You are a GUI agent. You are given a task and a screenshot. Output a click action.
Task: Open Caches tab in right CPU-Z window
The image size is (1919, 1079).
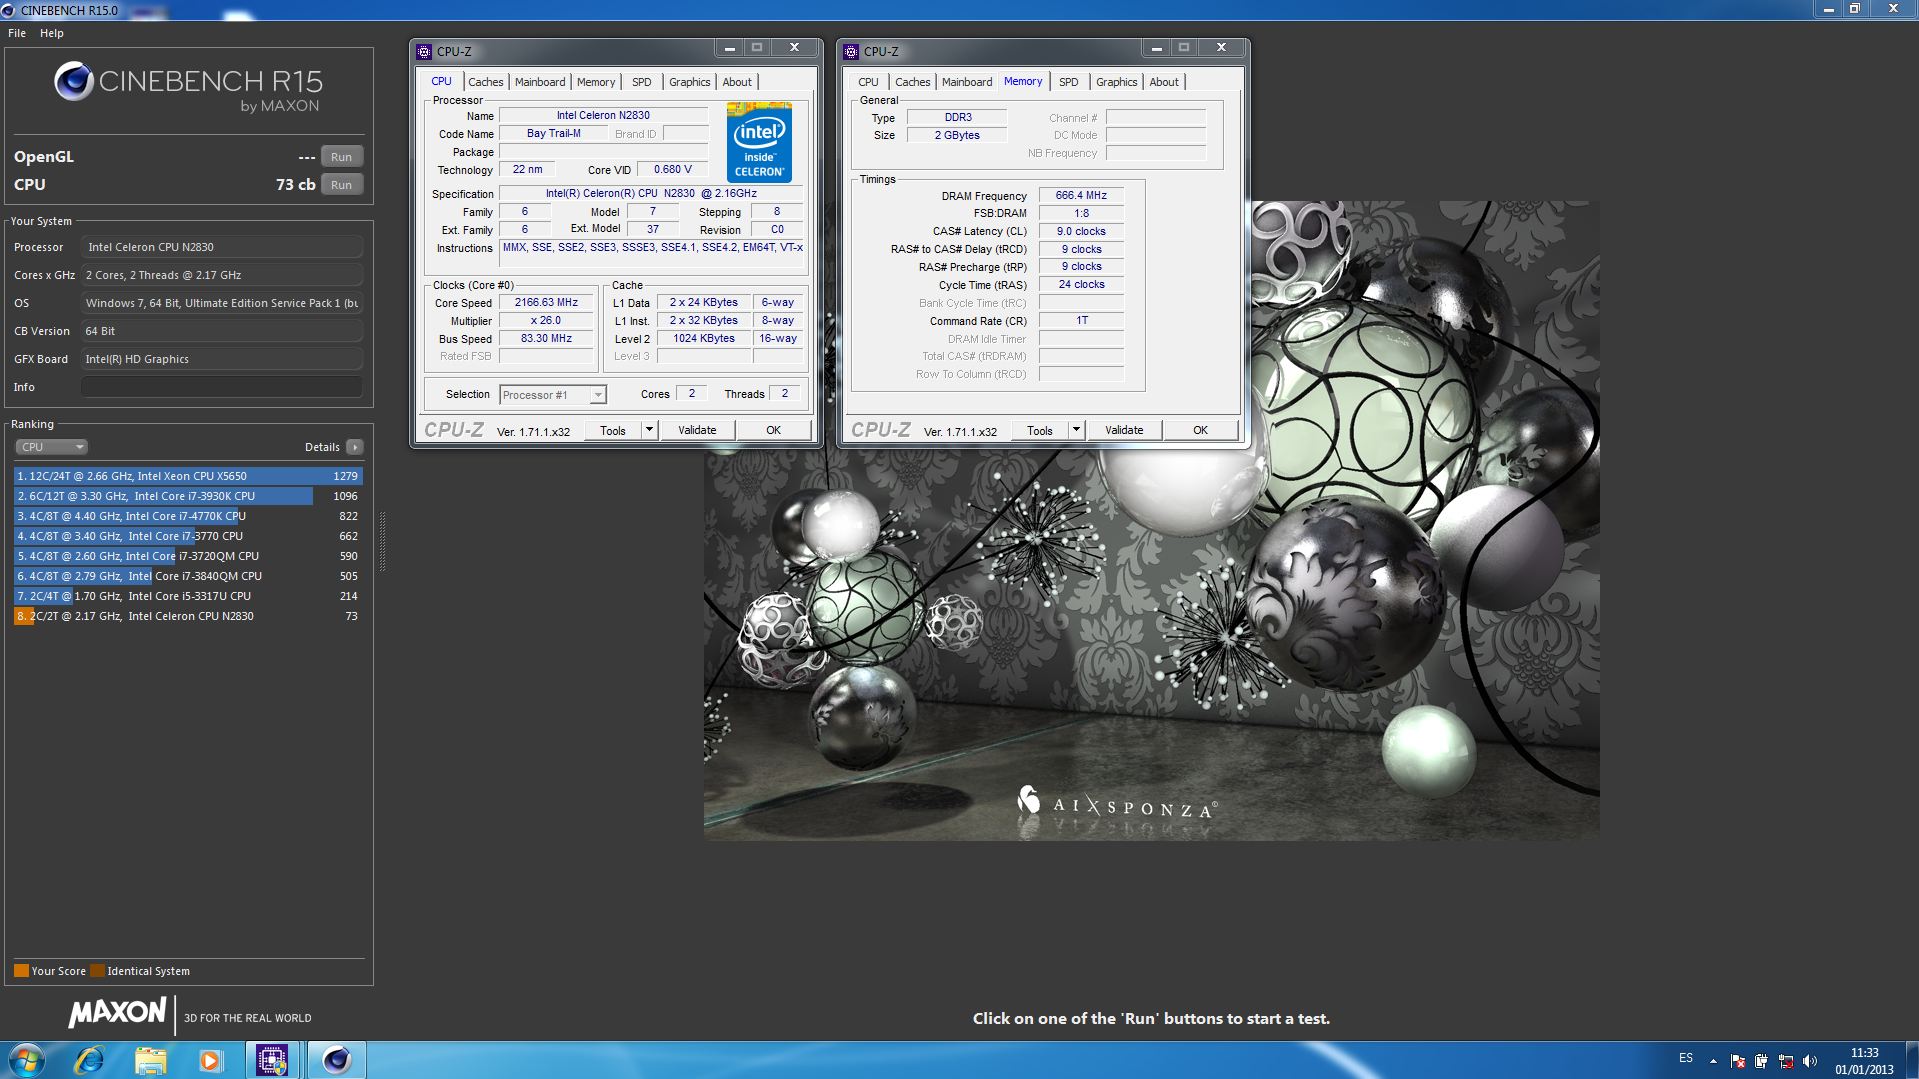tap(913, 82)
